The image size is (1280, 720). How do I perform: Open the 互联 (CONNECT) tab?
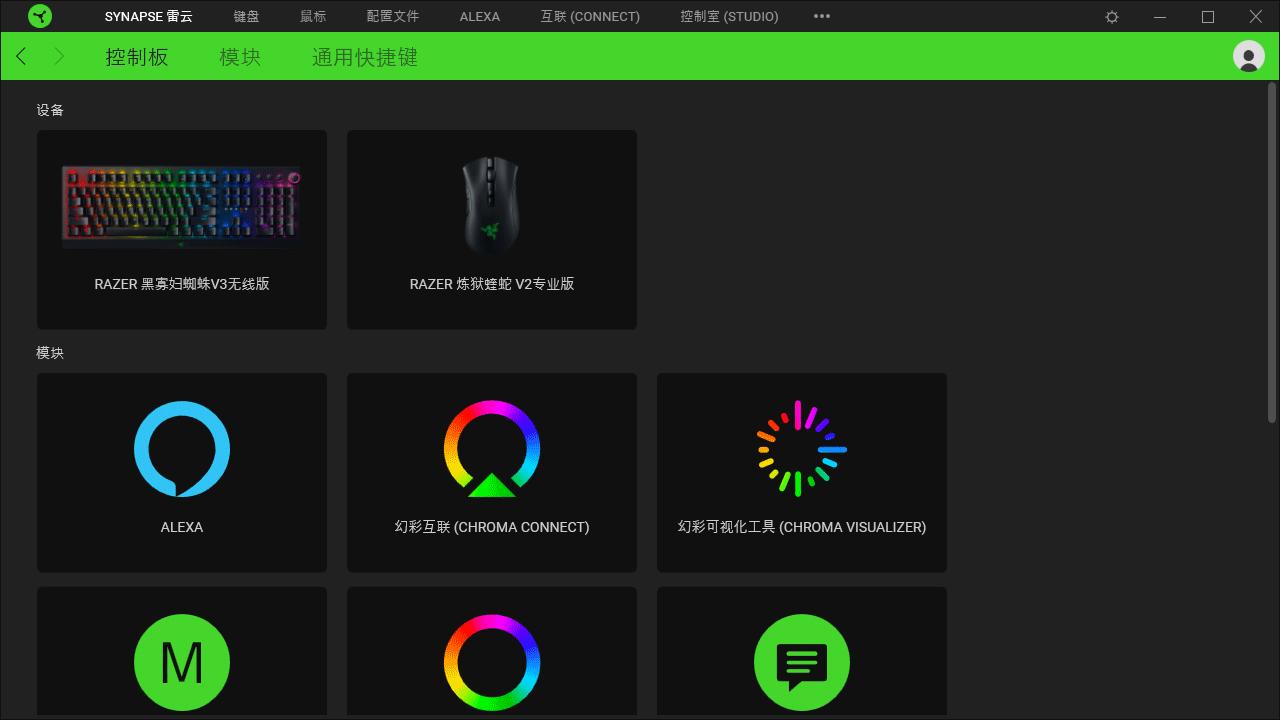[x=590, y=17]
